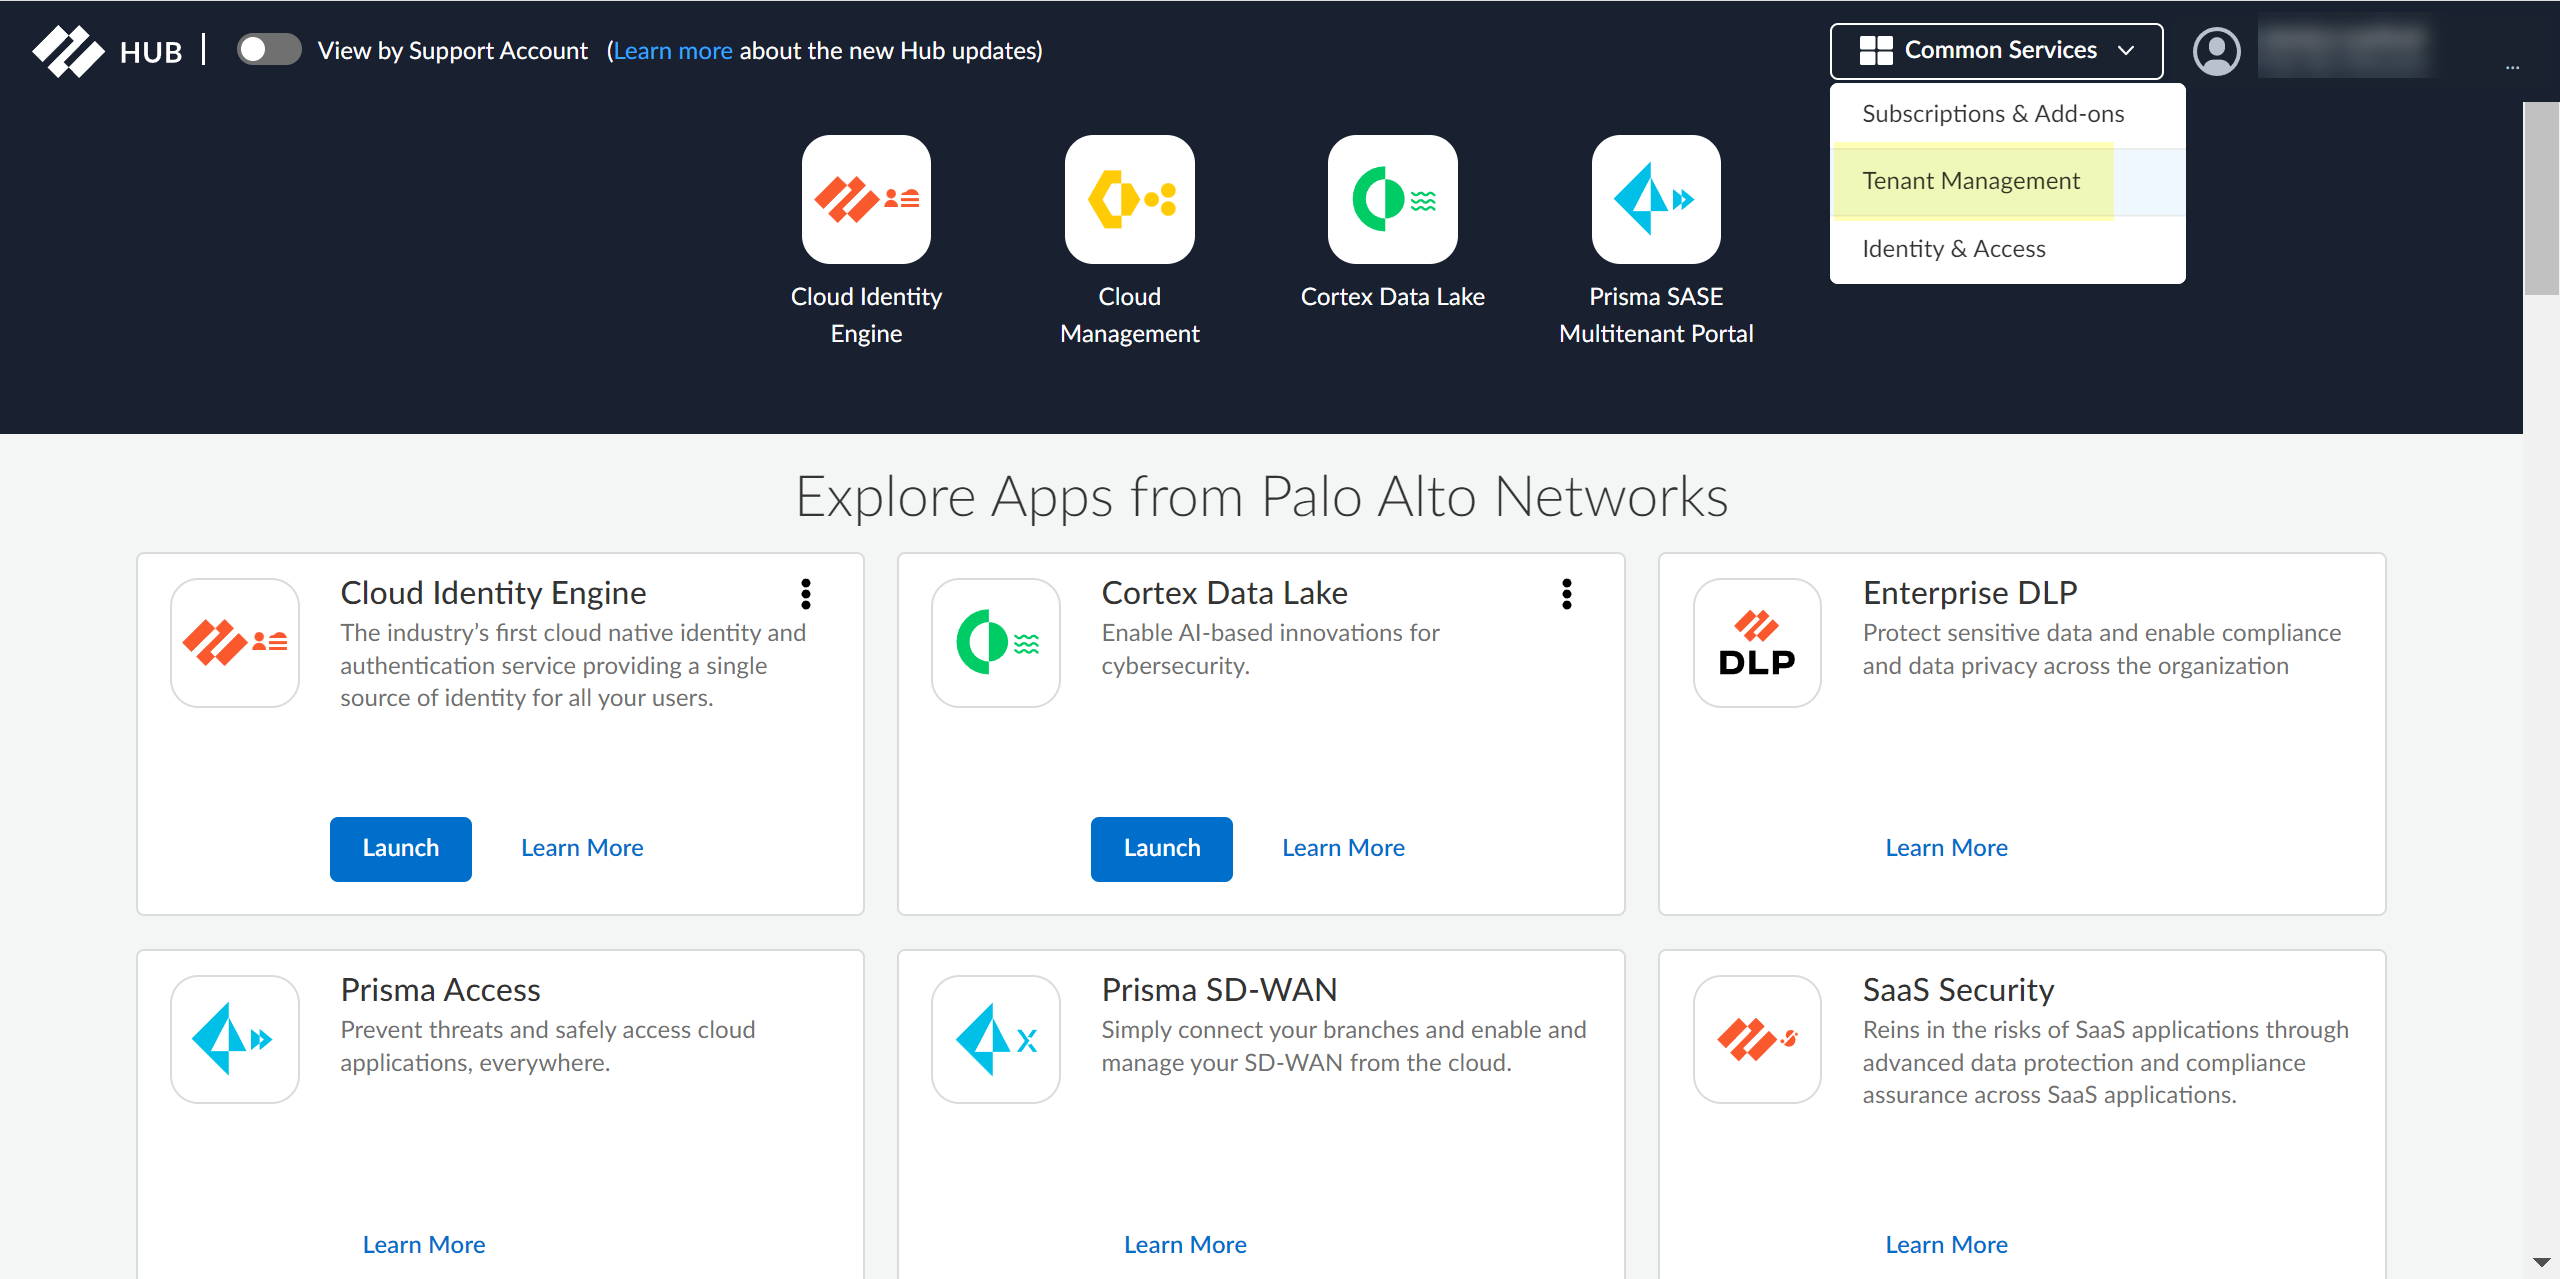Click Learn More under Enterprise DLP
2560x1279 pixels.
click(1946, 848)
